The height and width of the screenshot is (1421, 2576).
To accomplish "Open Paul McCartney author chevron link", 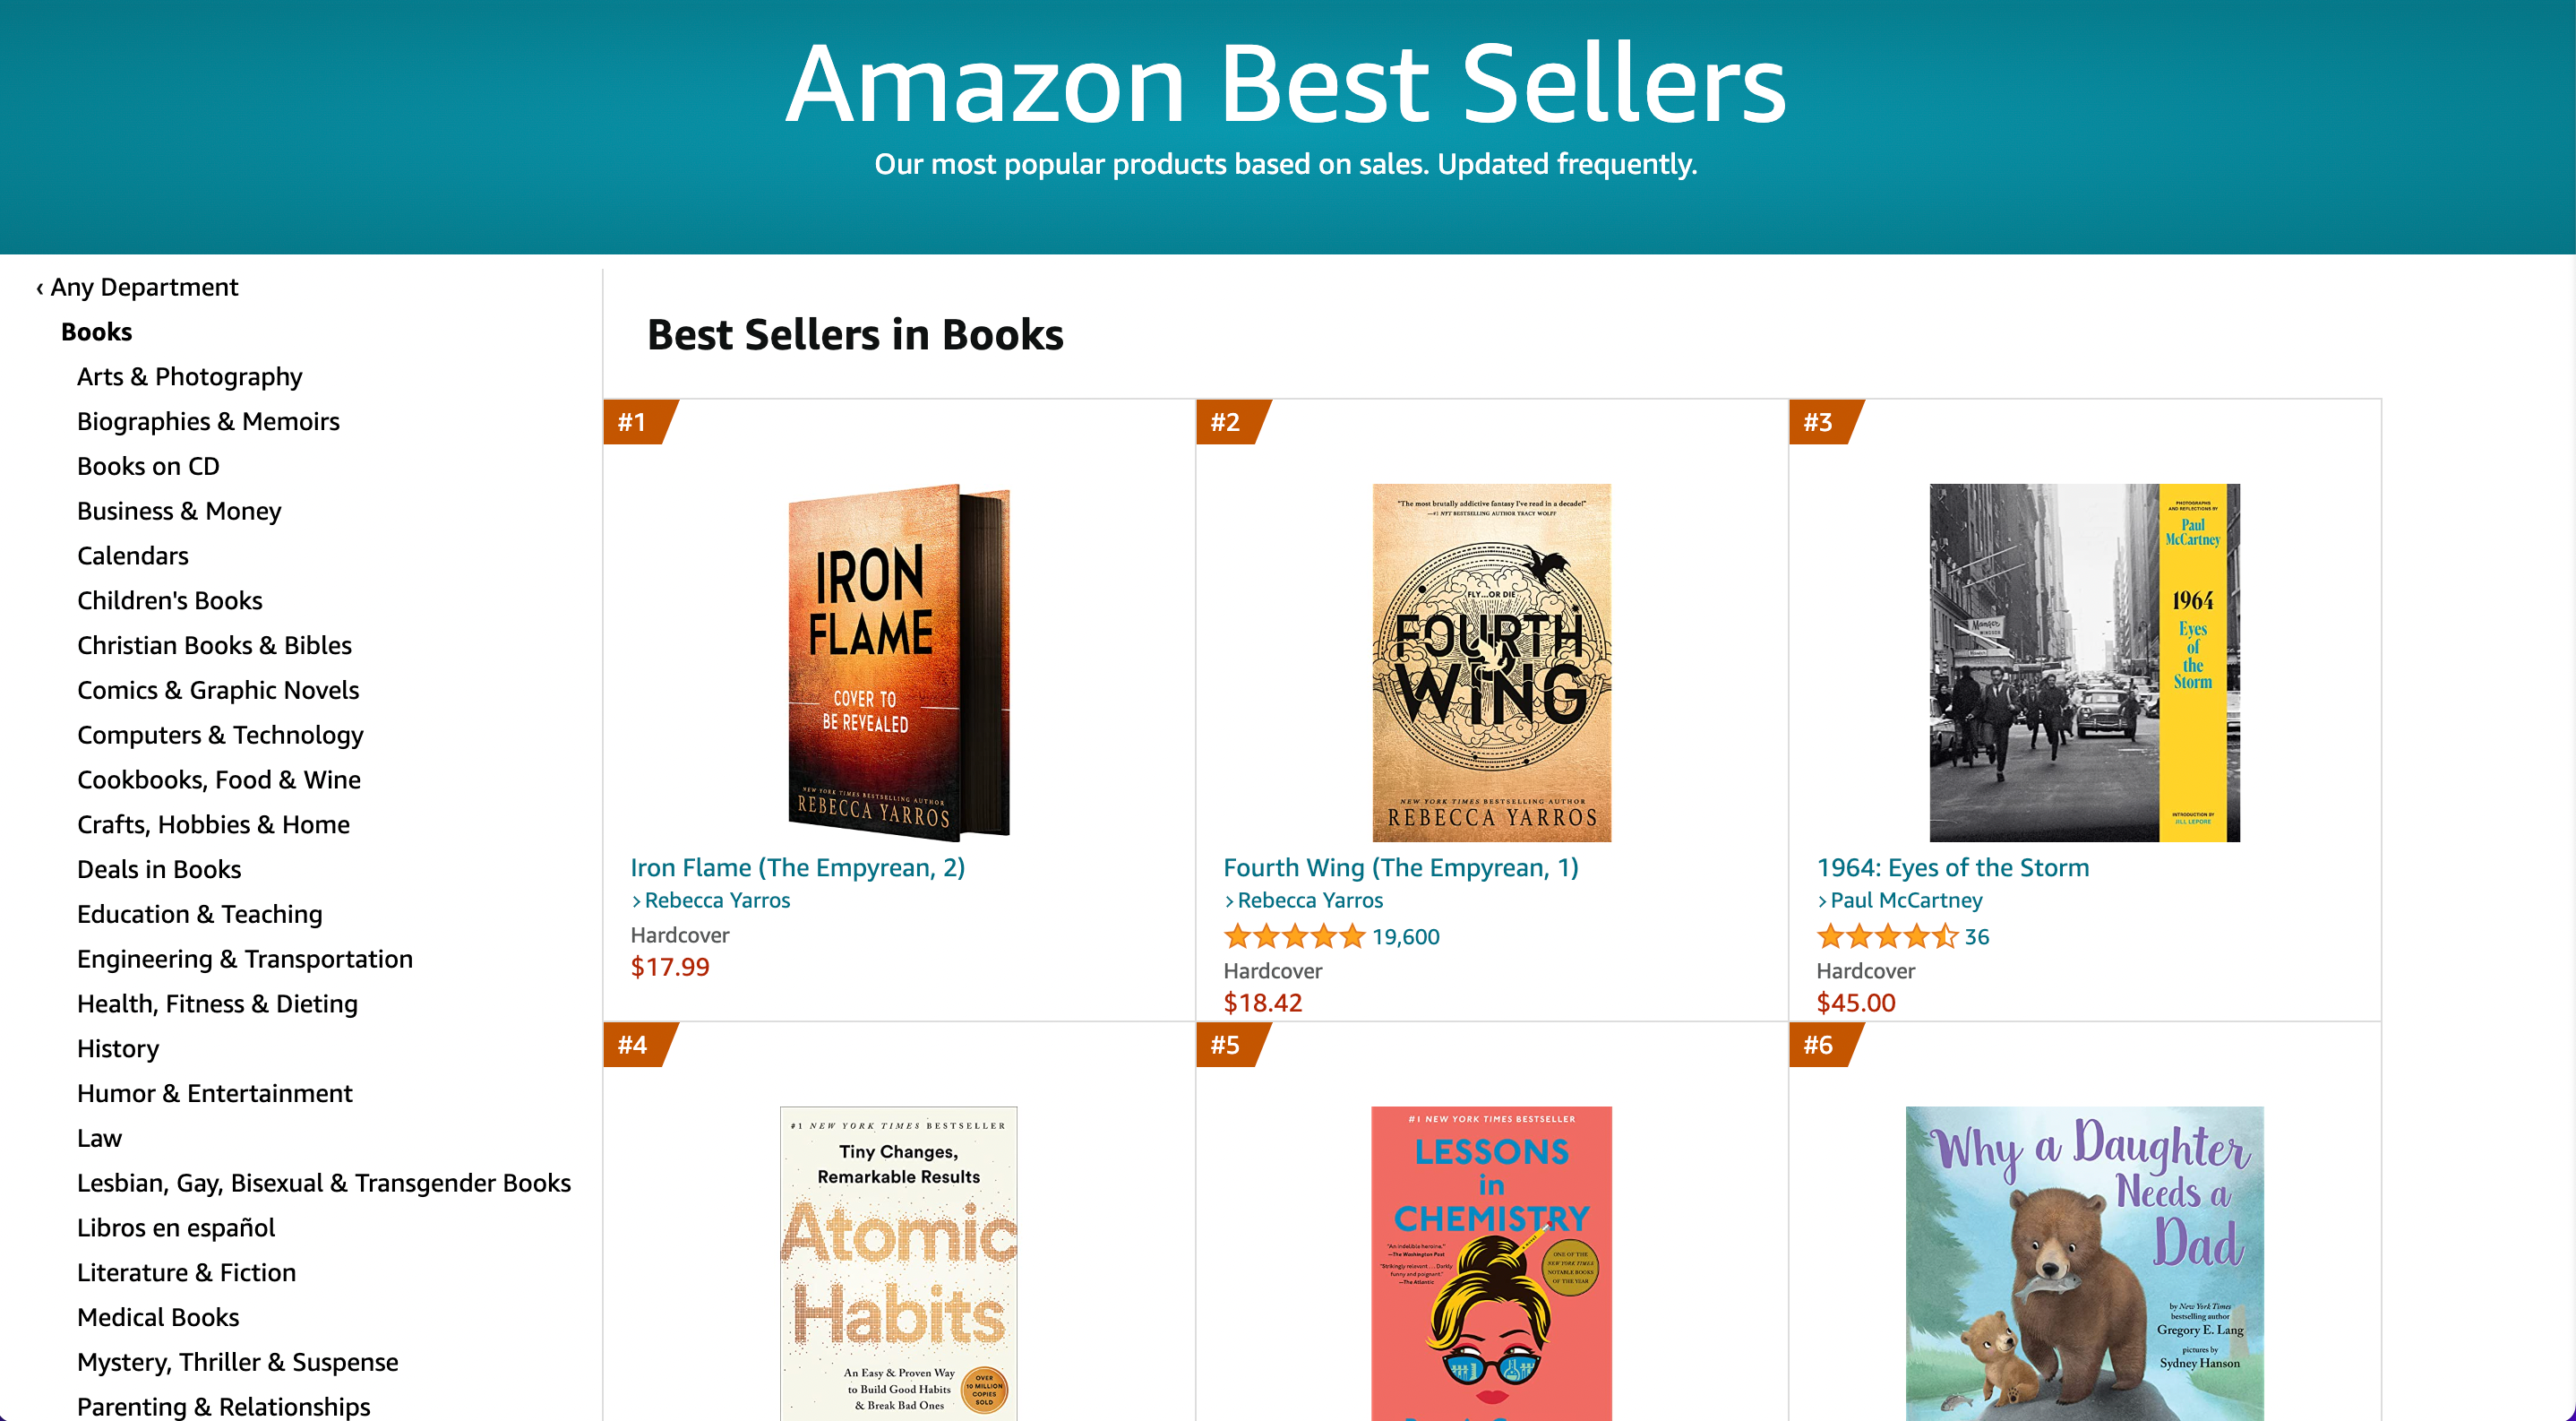I will (1899, 900).
